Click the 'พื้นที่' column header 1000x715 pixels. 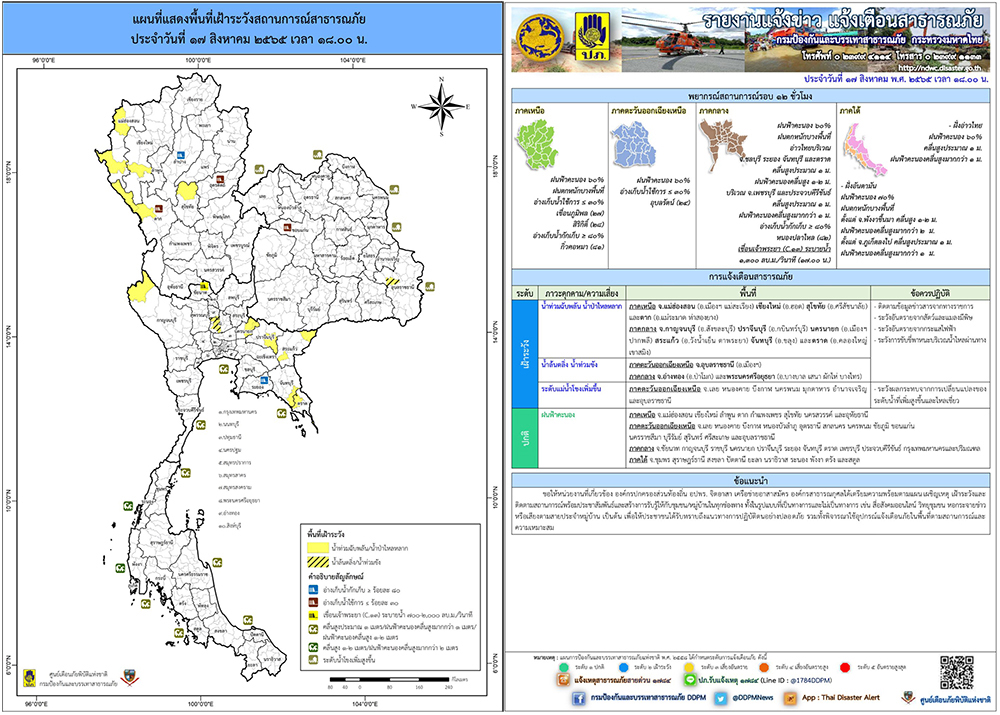748,293
